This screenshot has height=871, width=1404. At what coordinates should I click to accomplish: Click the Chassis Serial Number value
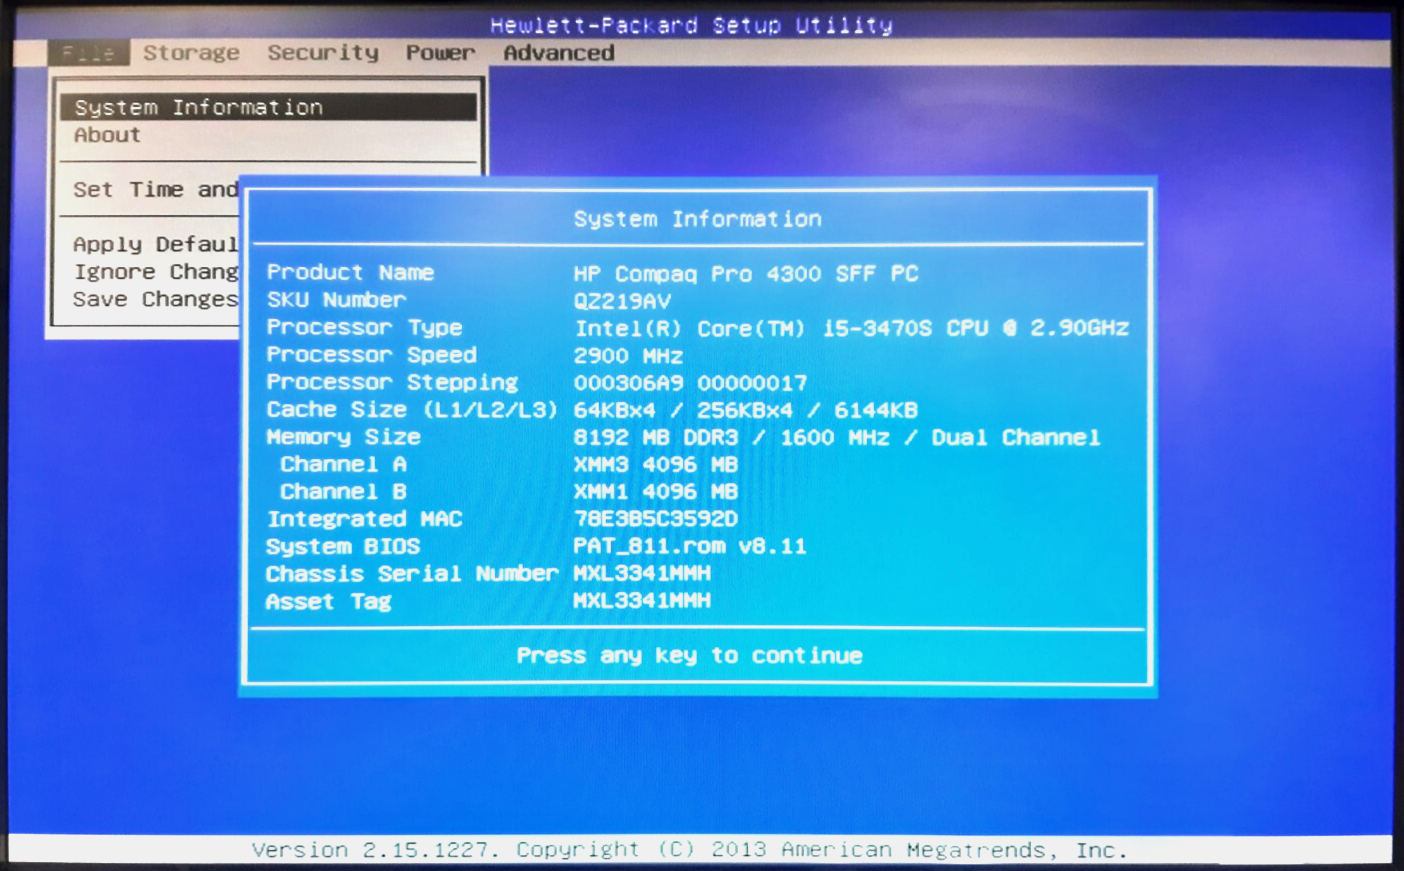tap(642, 574)
